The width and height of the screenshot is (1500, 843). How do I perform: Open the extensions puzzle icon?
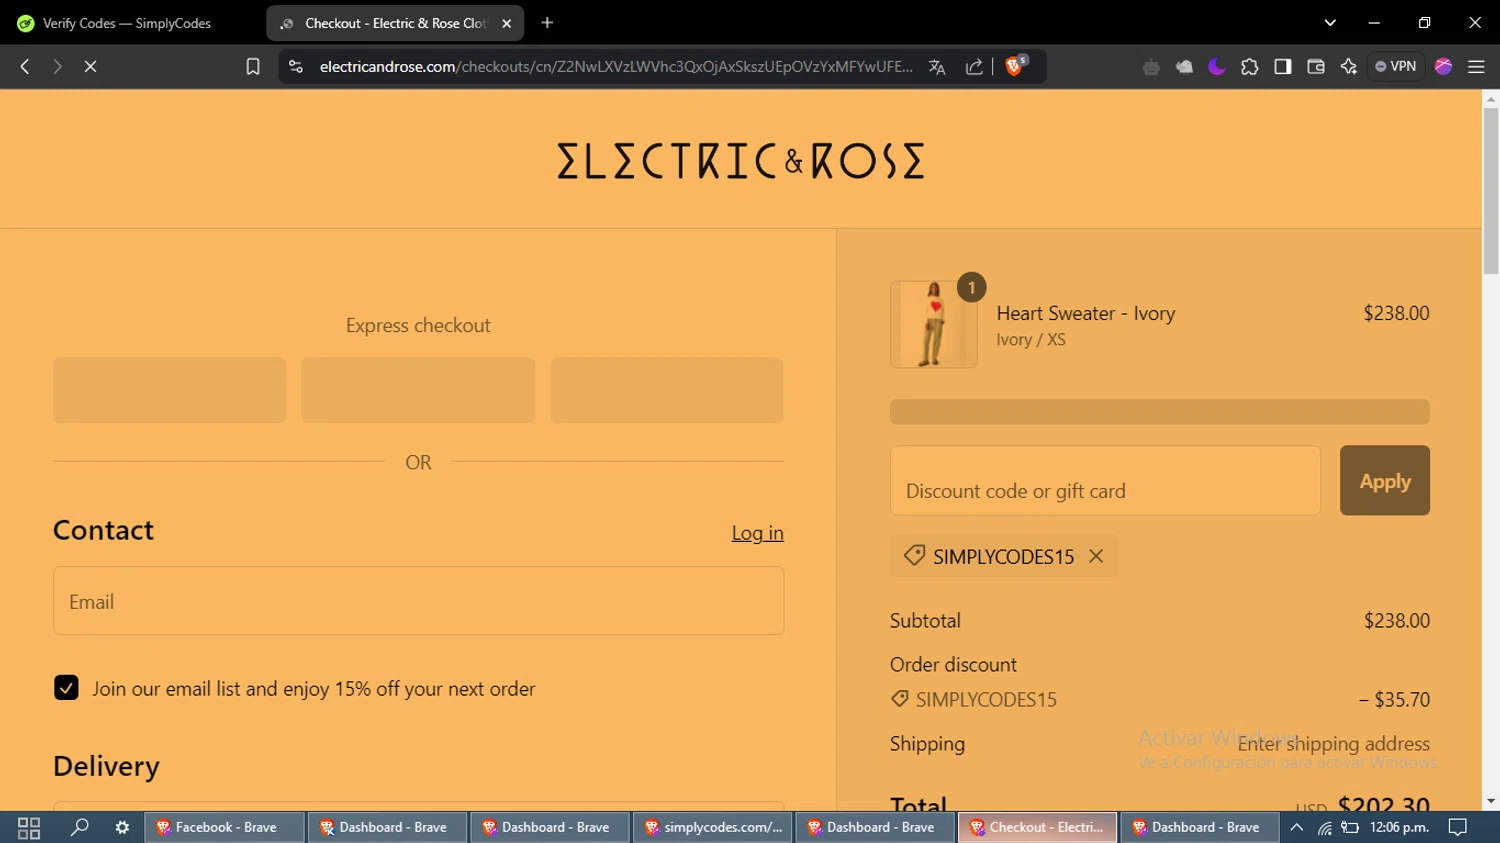tap(1250, 67)
